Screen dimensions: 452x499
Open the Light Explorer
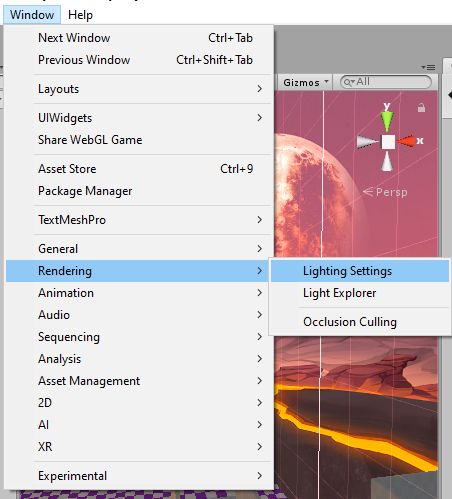(x=360, y=293)
